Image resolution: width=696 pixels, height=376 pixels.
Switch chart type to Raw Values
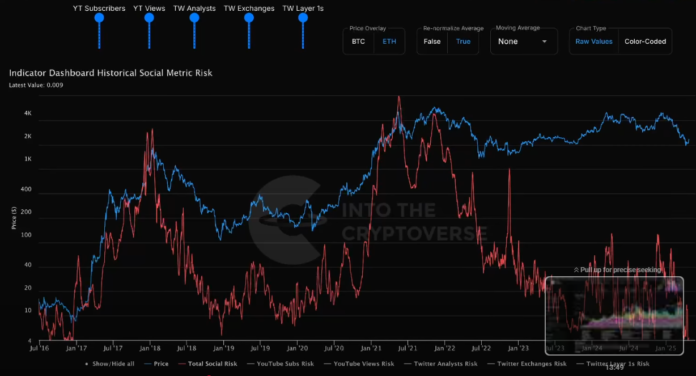(594, 42)
